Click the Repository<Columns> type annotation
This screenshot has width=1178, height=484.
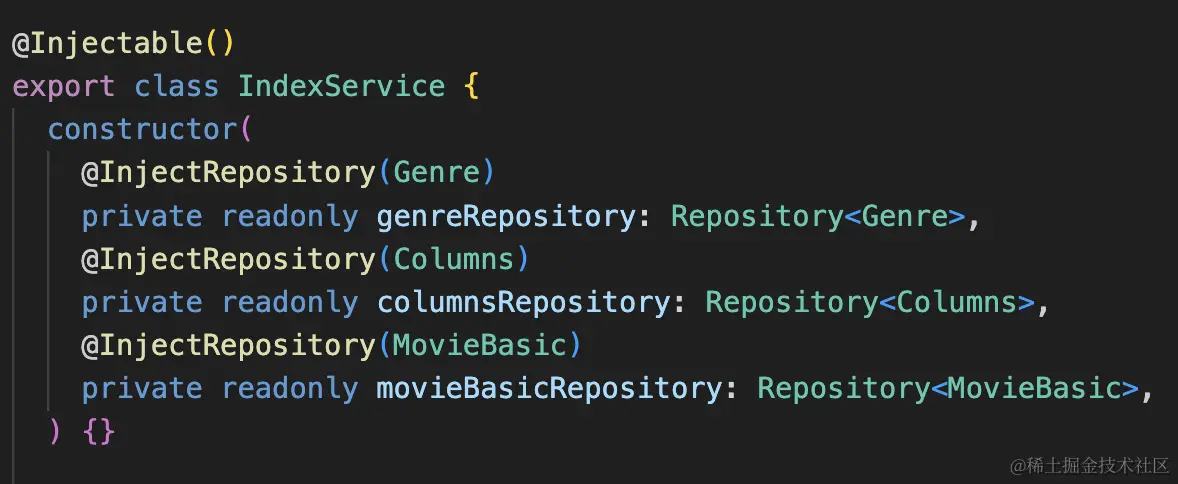[x=870, y=303]
